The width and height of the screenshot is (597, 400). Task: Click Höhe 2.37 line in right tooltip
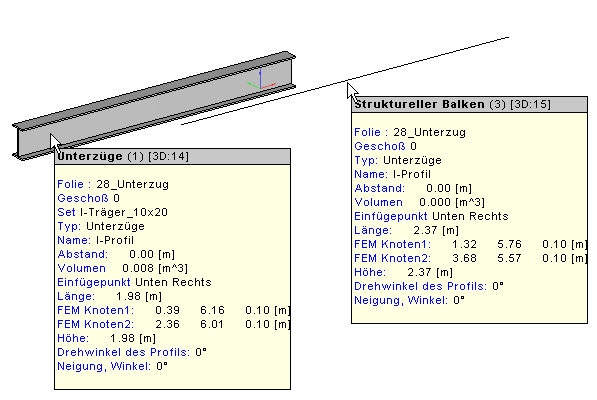tap(403, 273)
